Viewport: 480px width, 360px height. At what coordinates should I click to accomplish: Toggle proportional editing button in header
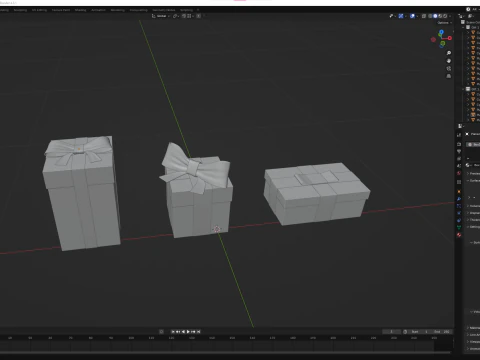199,16
